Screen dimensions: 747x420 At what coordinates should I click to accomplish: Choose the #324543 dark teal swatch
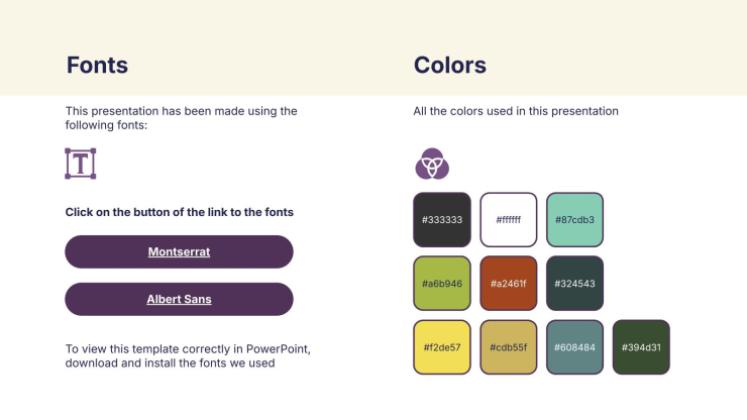click(x=574, y=283)
